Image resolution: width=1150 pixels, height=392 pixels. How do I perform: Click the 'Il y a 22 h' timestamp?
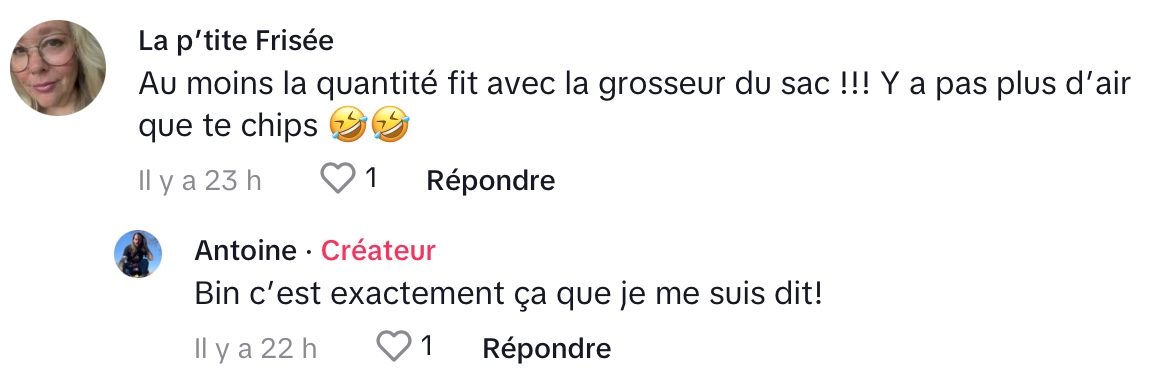256,348
